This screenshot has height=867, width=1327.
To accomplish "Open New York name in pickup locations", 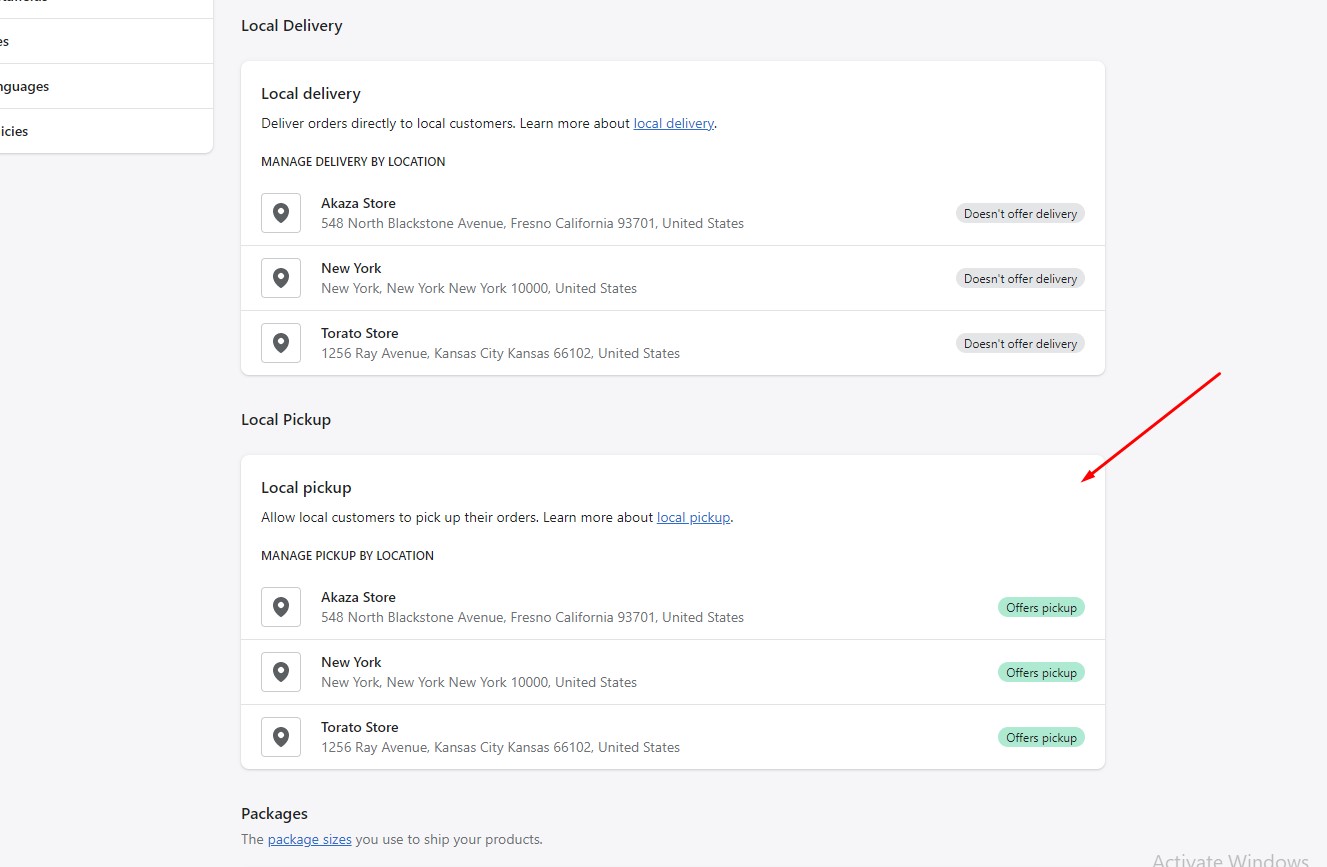I will [x=351, y=663].
